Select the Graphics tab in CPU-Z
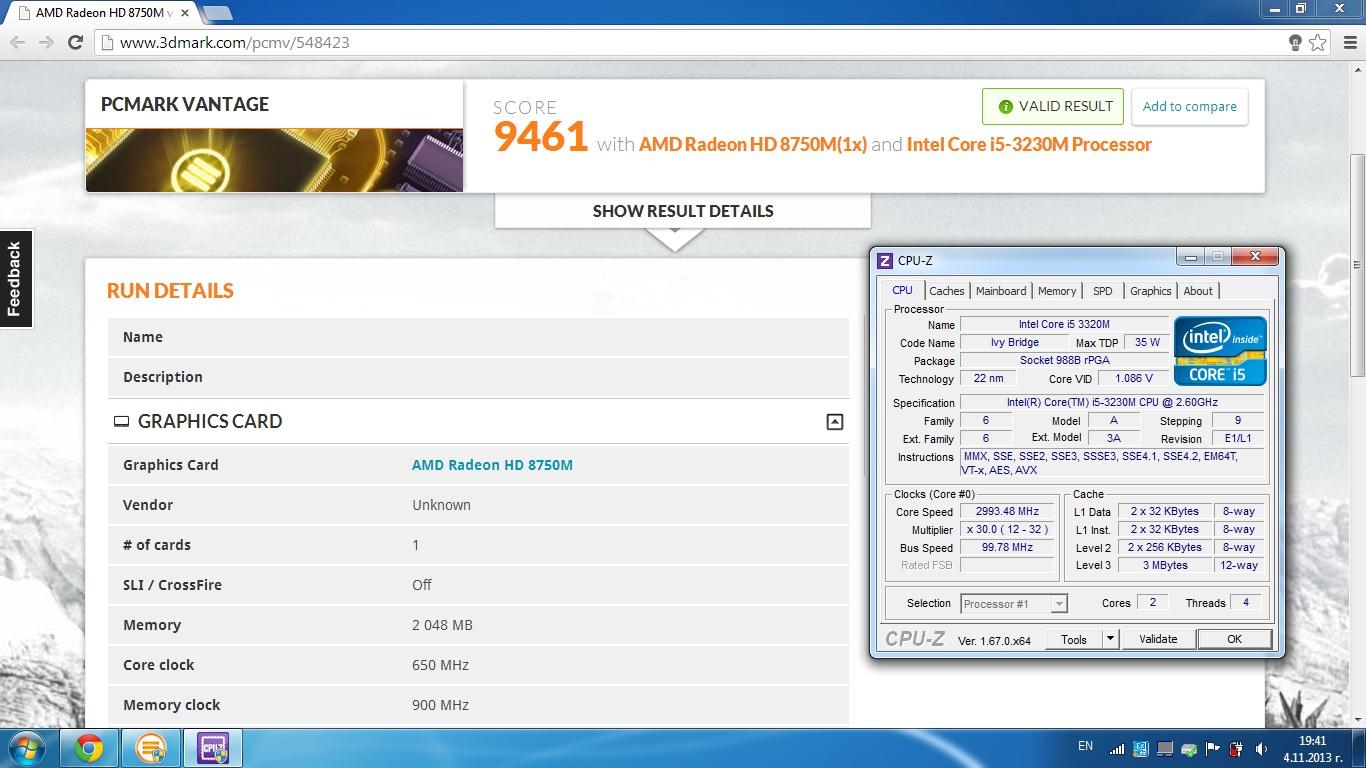1366x768 pixels. [x=1150, y=291]
